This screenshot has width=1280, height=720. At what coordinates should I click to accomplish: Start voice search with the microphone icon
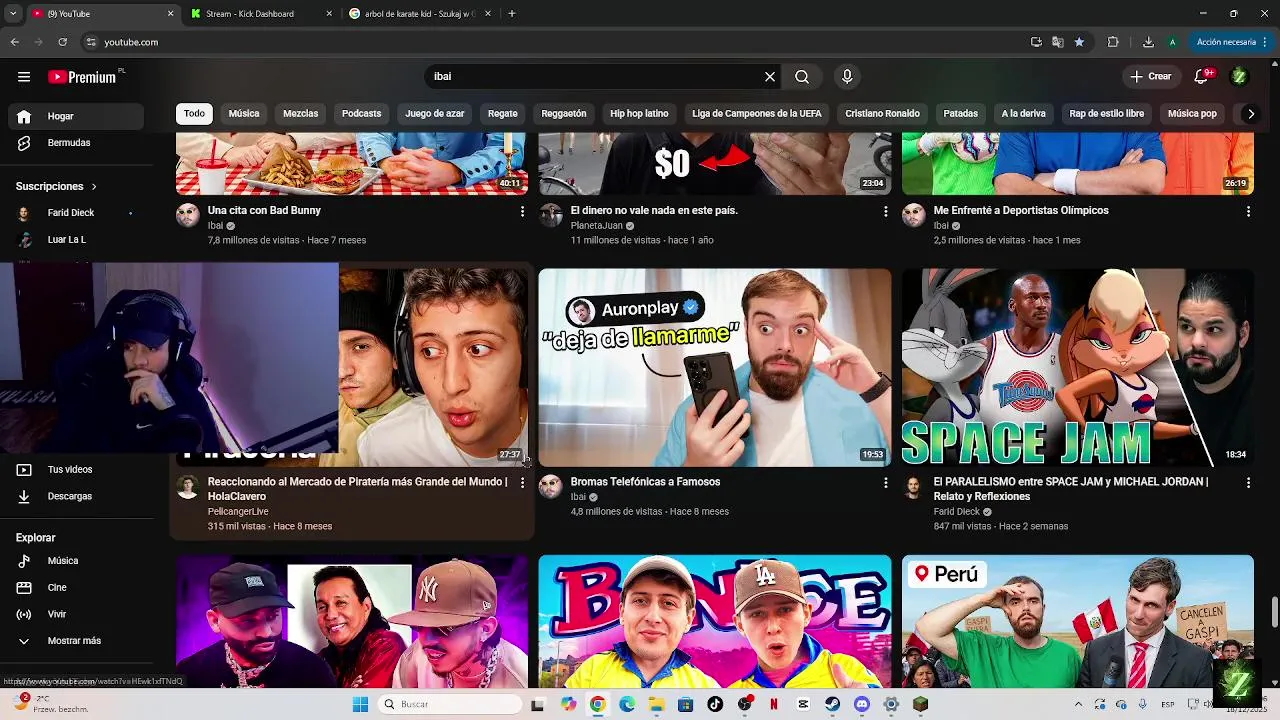point(847,77)
